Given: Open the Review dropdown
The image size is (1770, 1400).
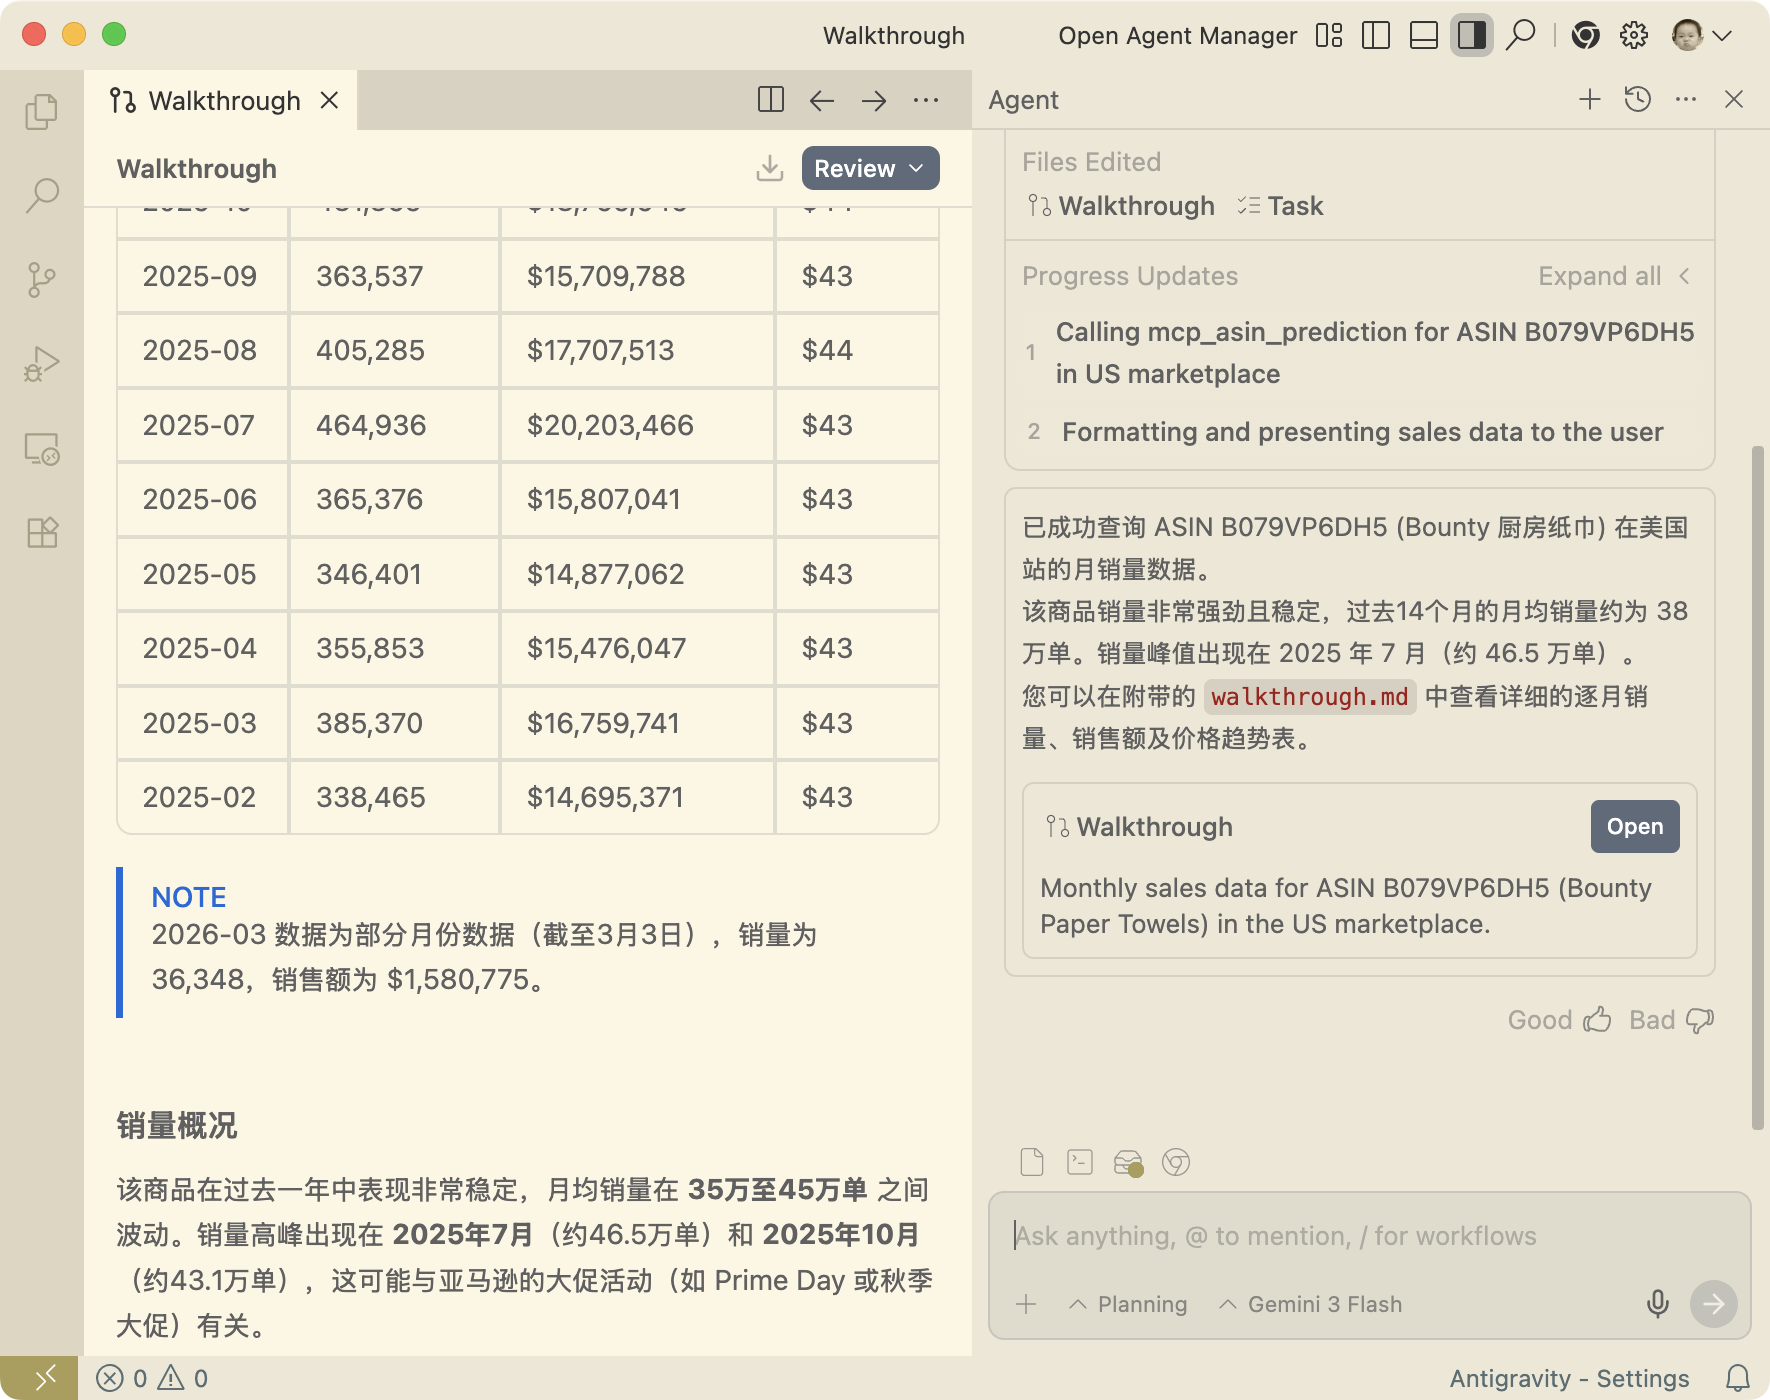Looking at the screenshot, I should 870,168.
